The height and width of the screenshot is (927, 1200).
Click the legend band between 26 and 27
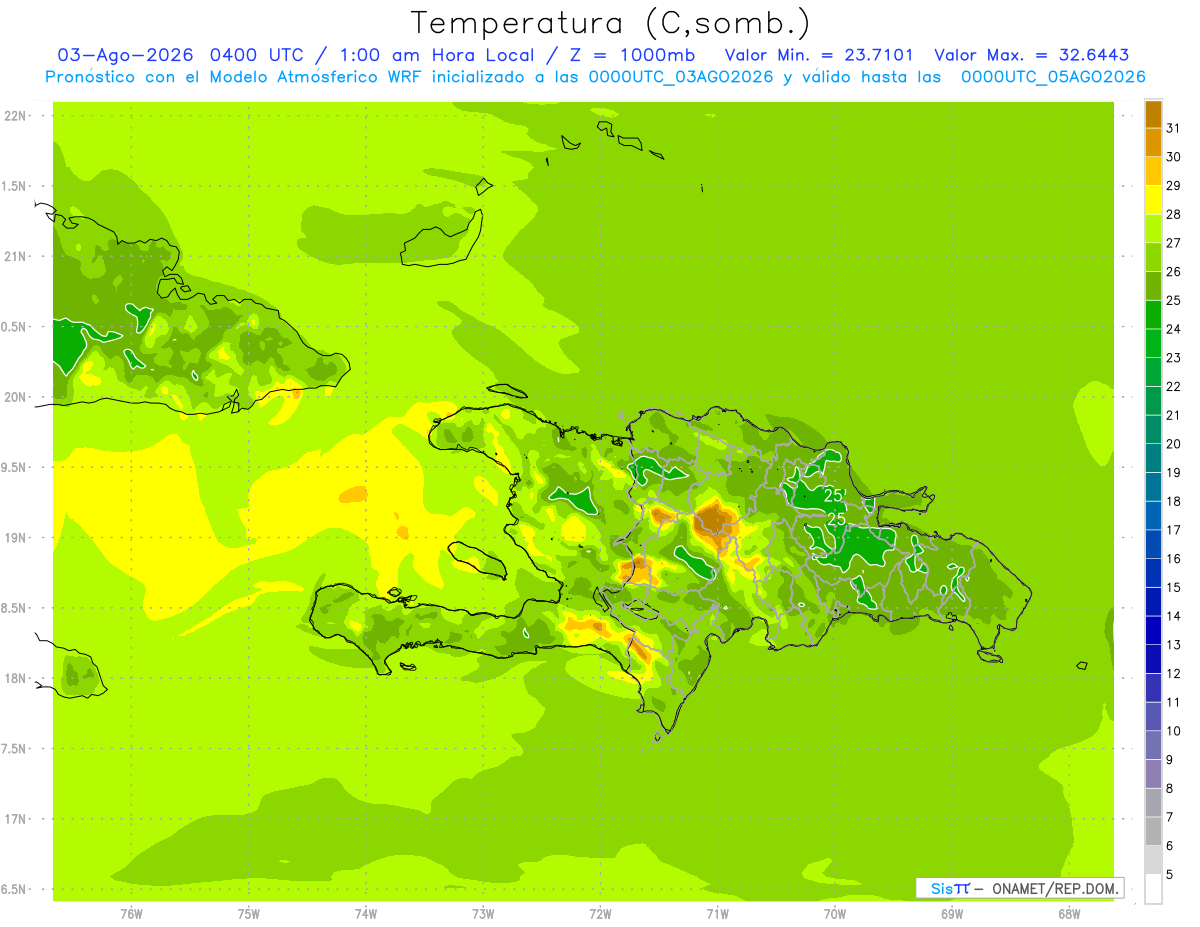pos(1153,257)
